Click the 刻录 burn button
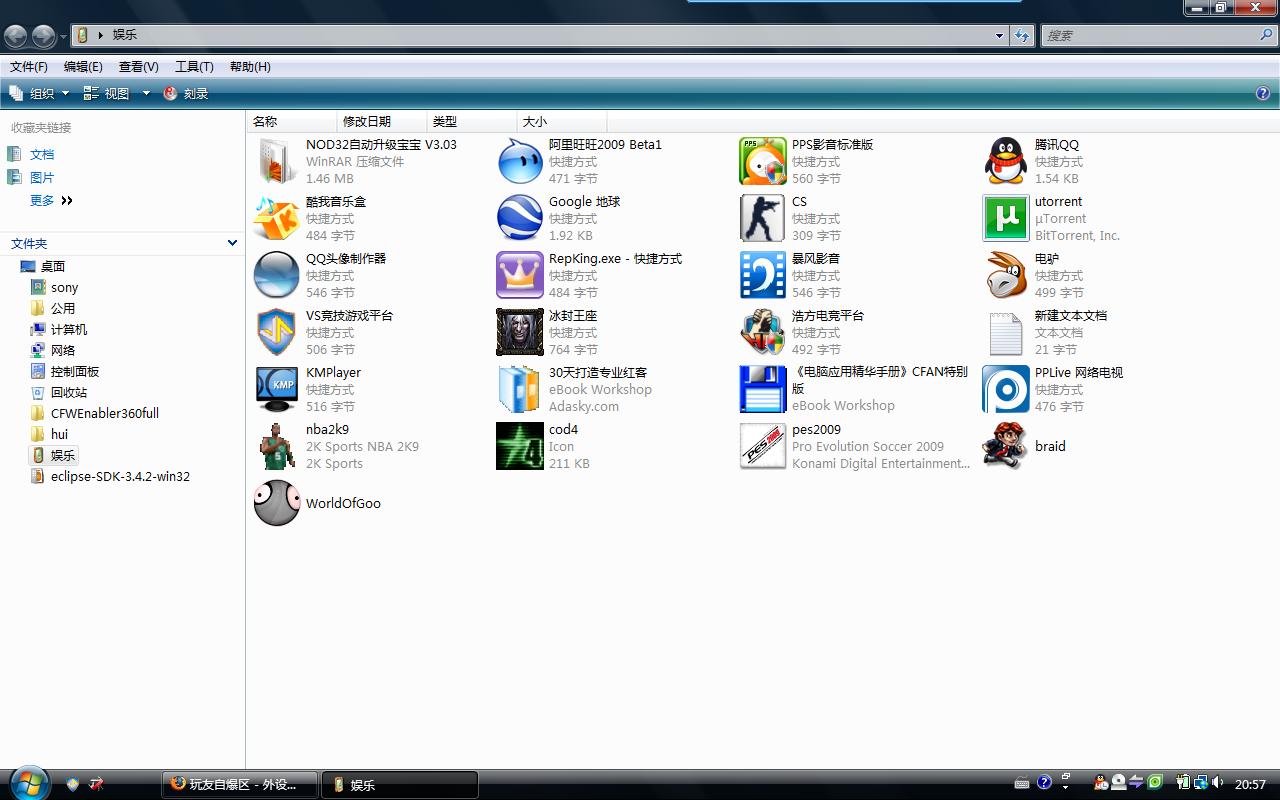Image resolution: width=1280 pixels, height=800 pixels. (x=186, y=93)
